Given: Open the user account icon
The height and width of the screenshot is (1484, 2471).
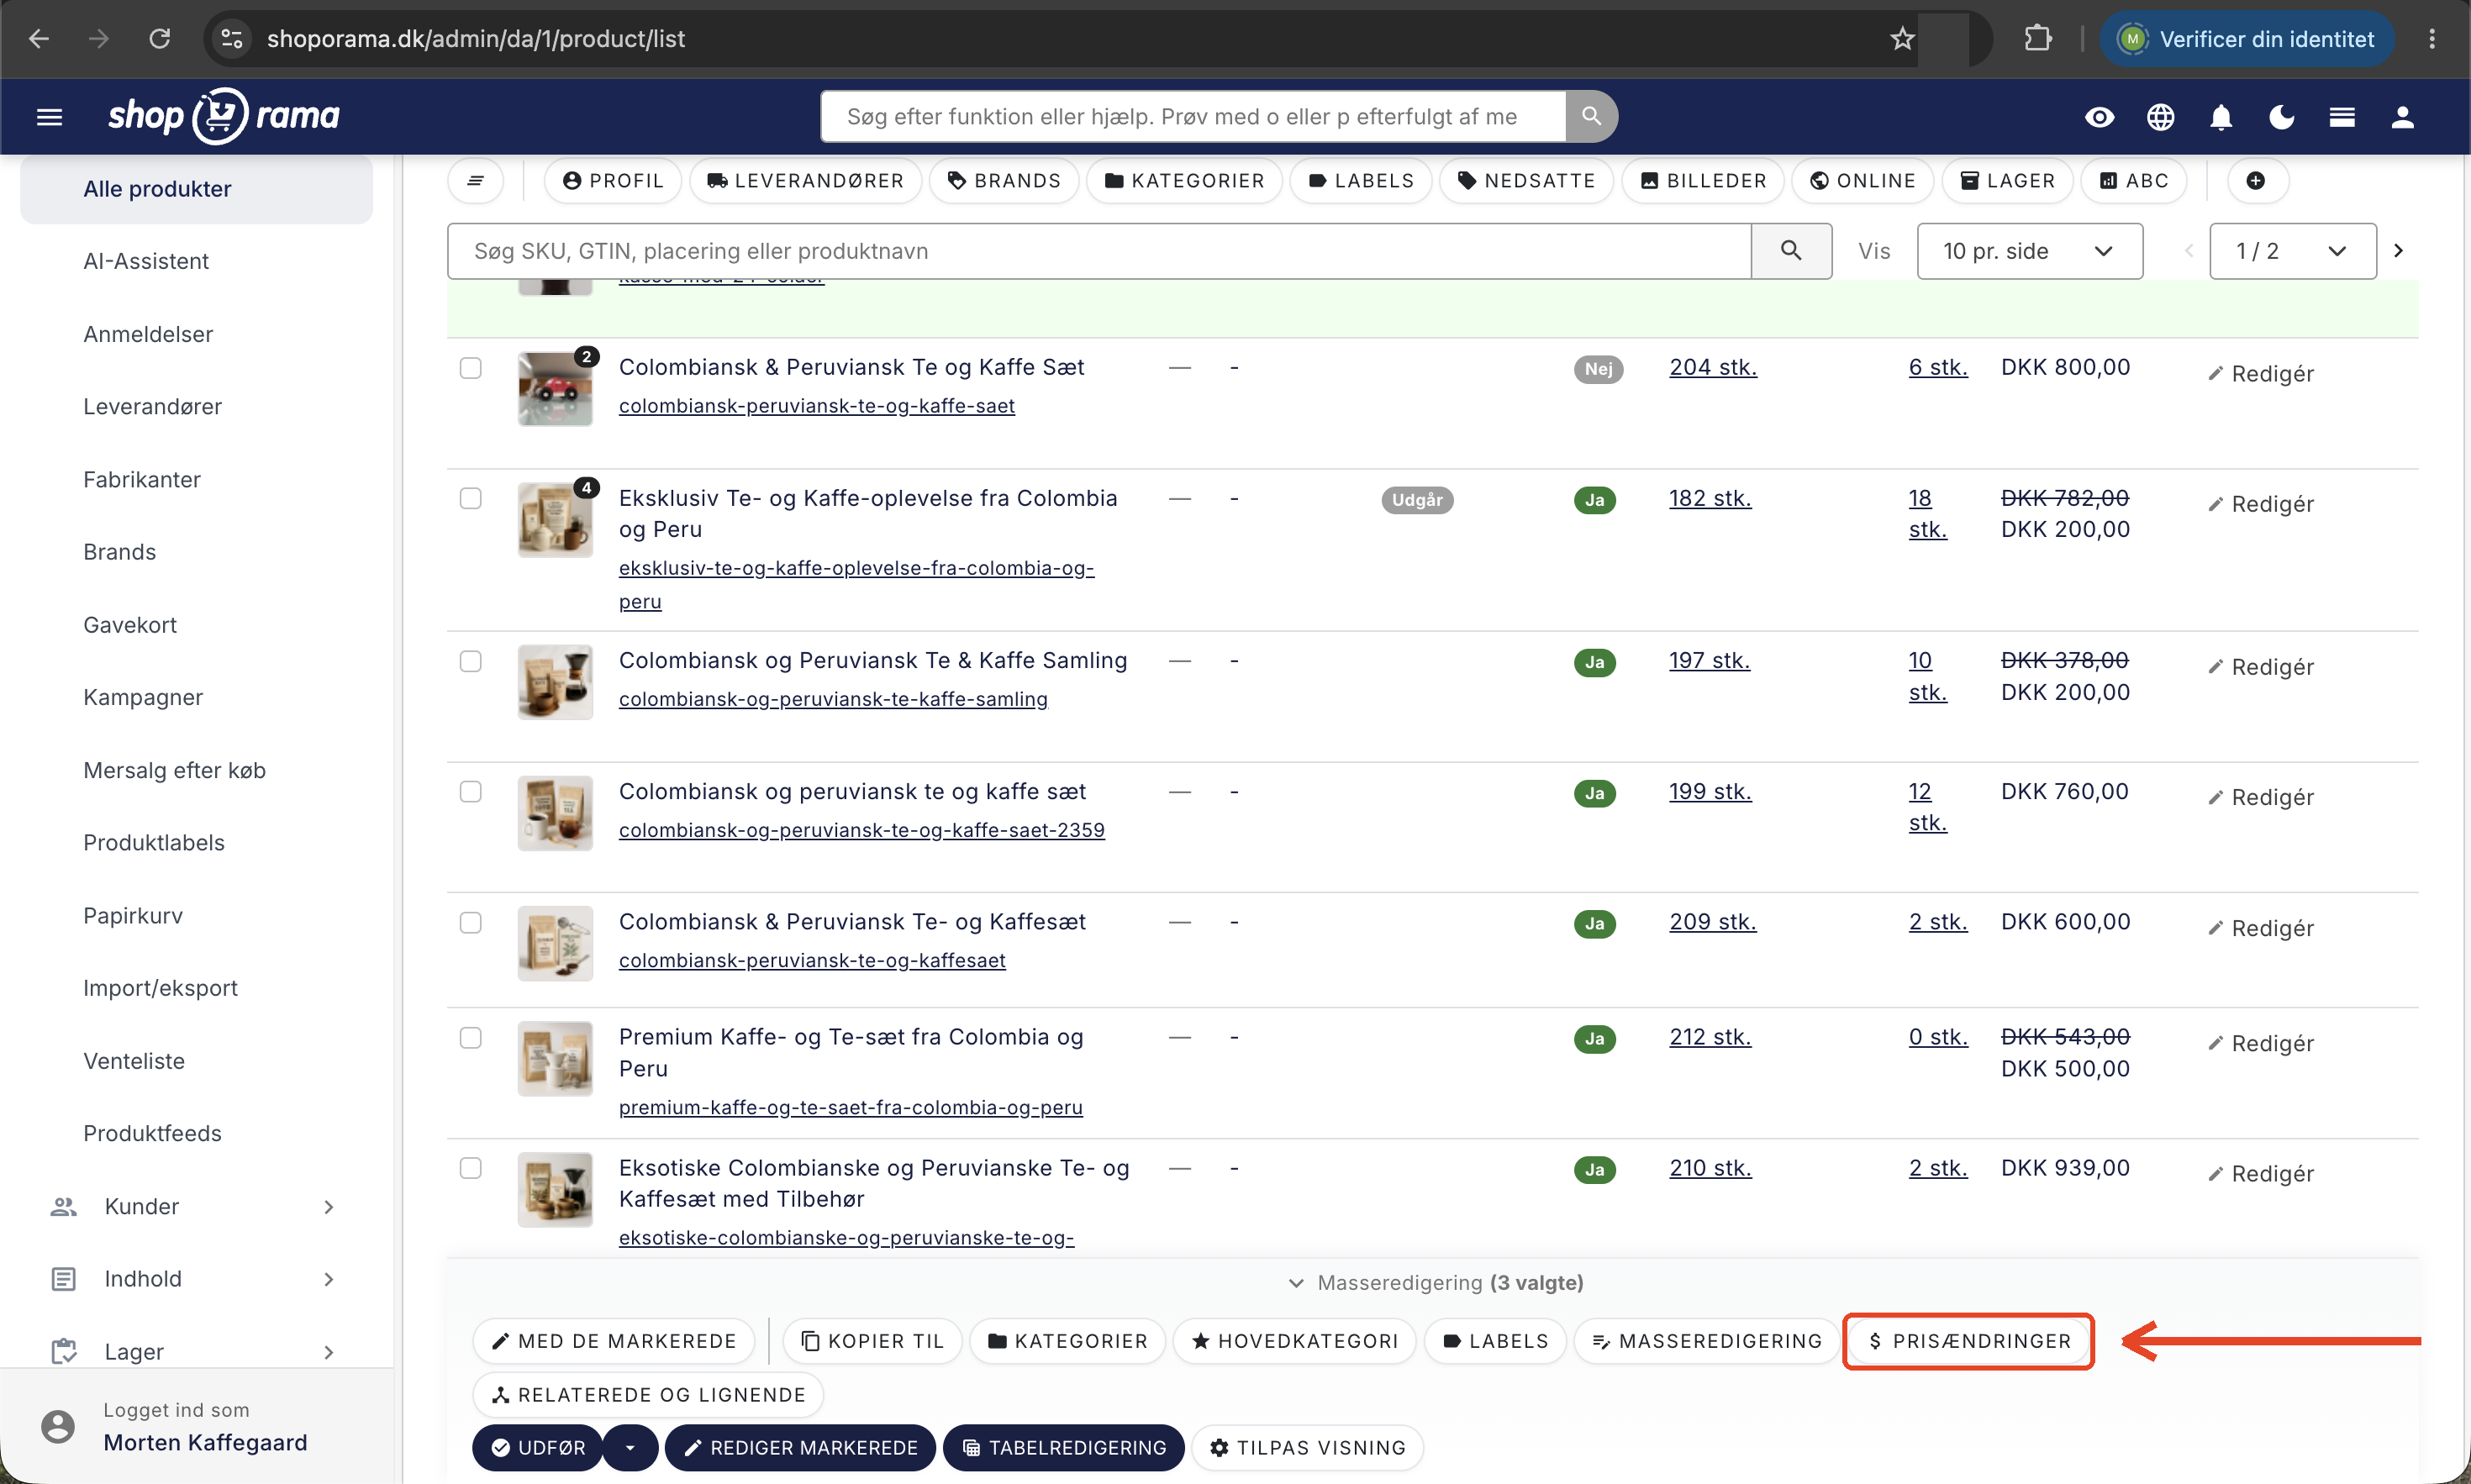Looking at the screenshot, I should 2402,117.
